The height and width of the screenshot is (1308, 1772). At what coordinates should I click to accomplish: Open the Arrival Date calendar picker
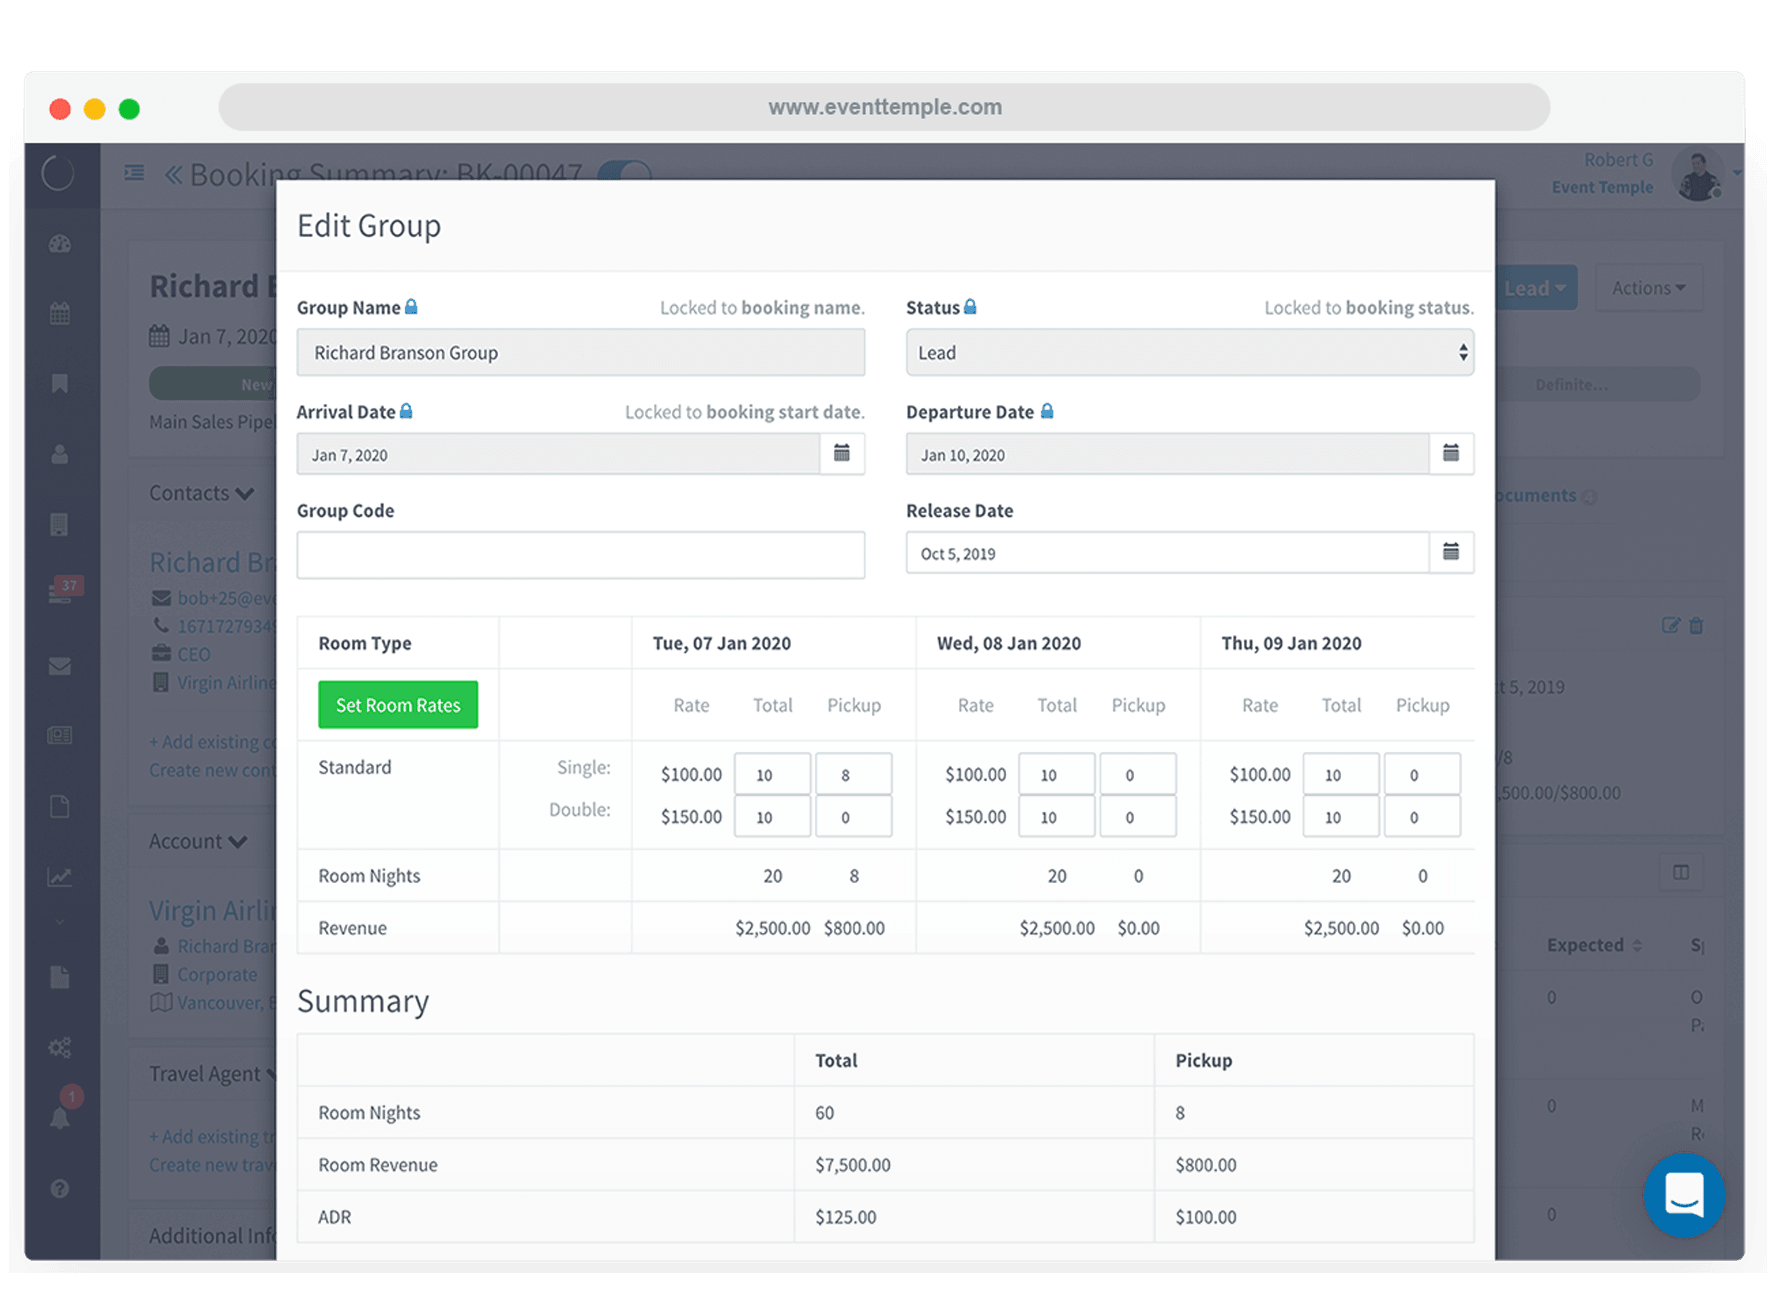pyautogui.click(x=842, y=454)
